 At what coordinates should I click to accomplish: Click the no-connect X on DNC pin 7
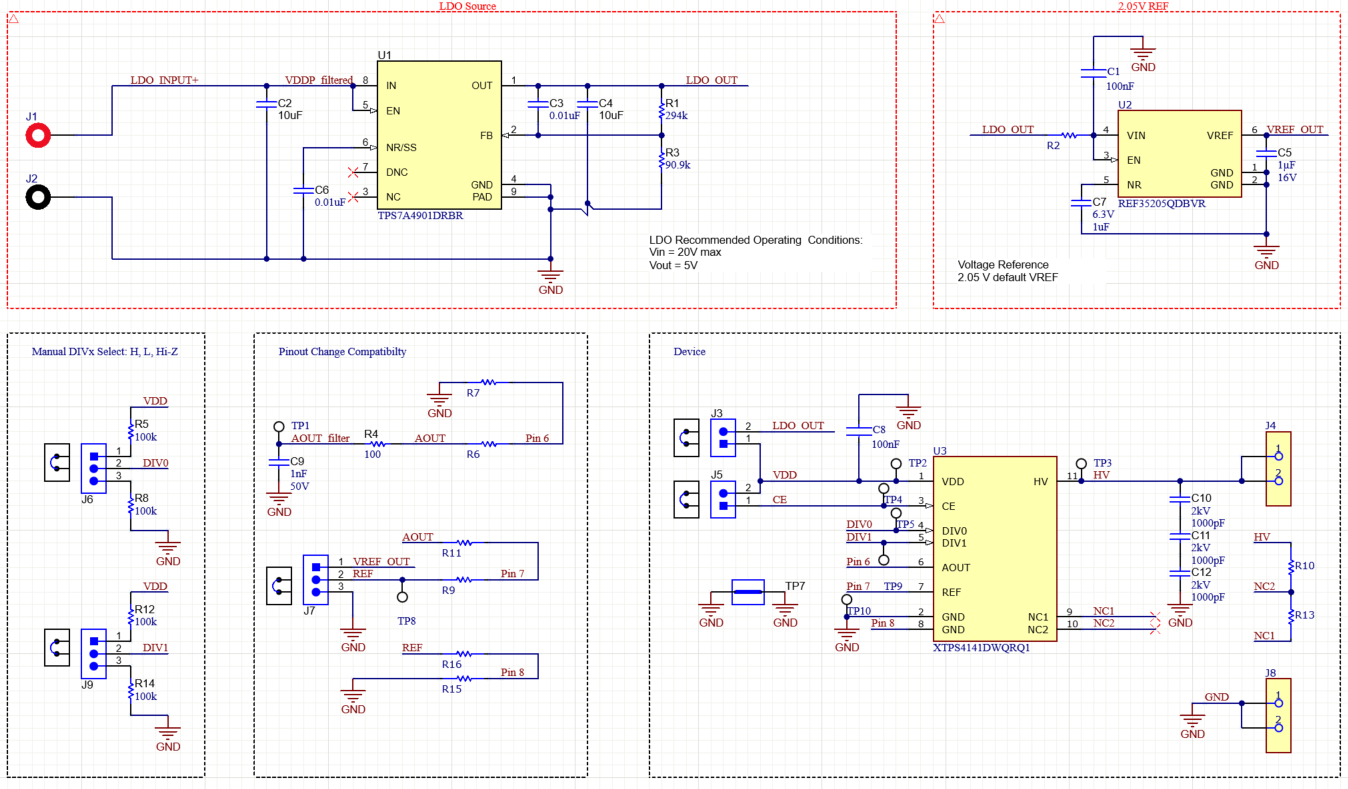pyautogui.click(x=352, y=172)
